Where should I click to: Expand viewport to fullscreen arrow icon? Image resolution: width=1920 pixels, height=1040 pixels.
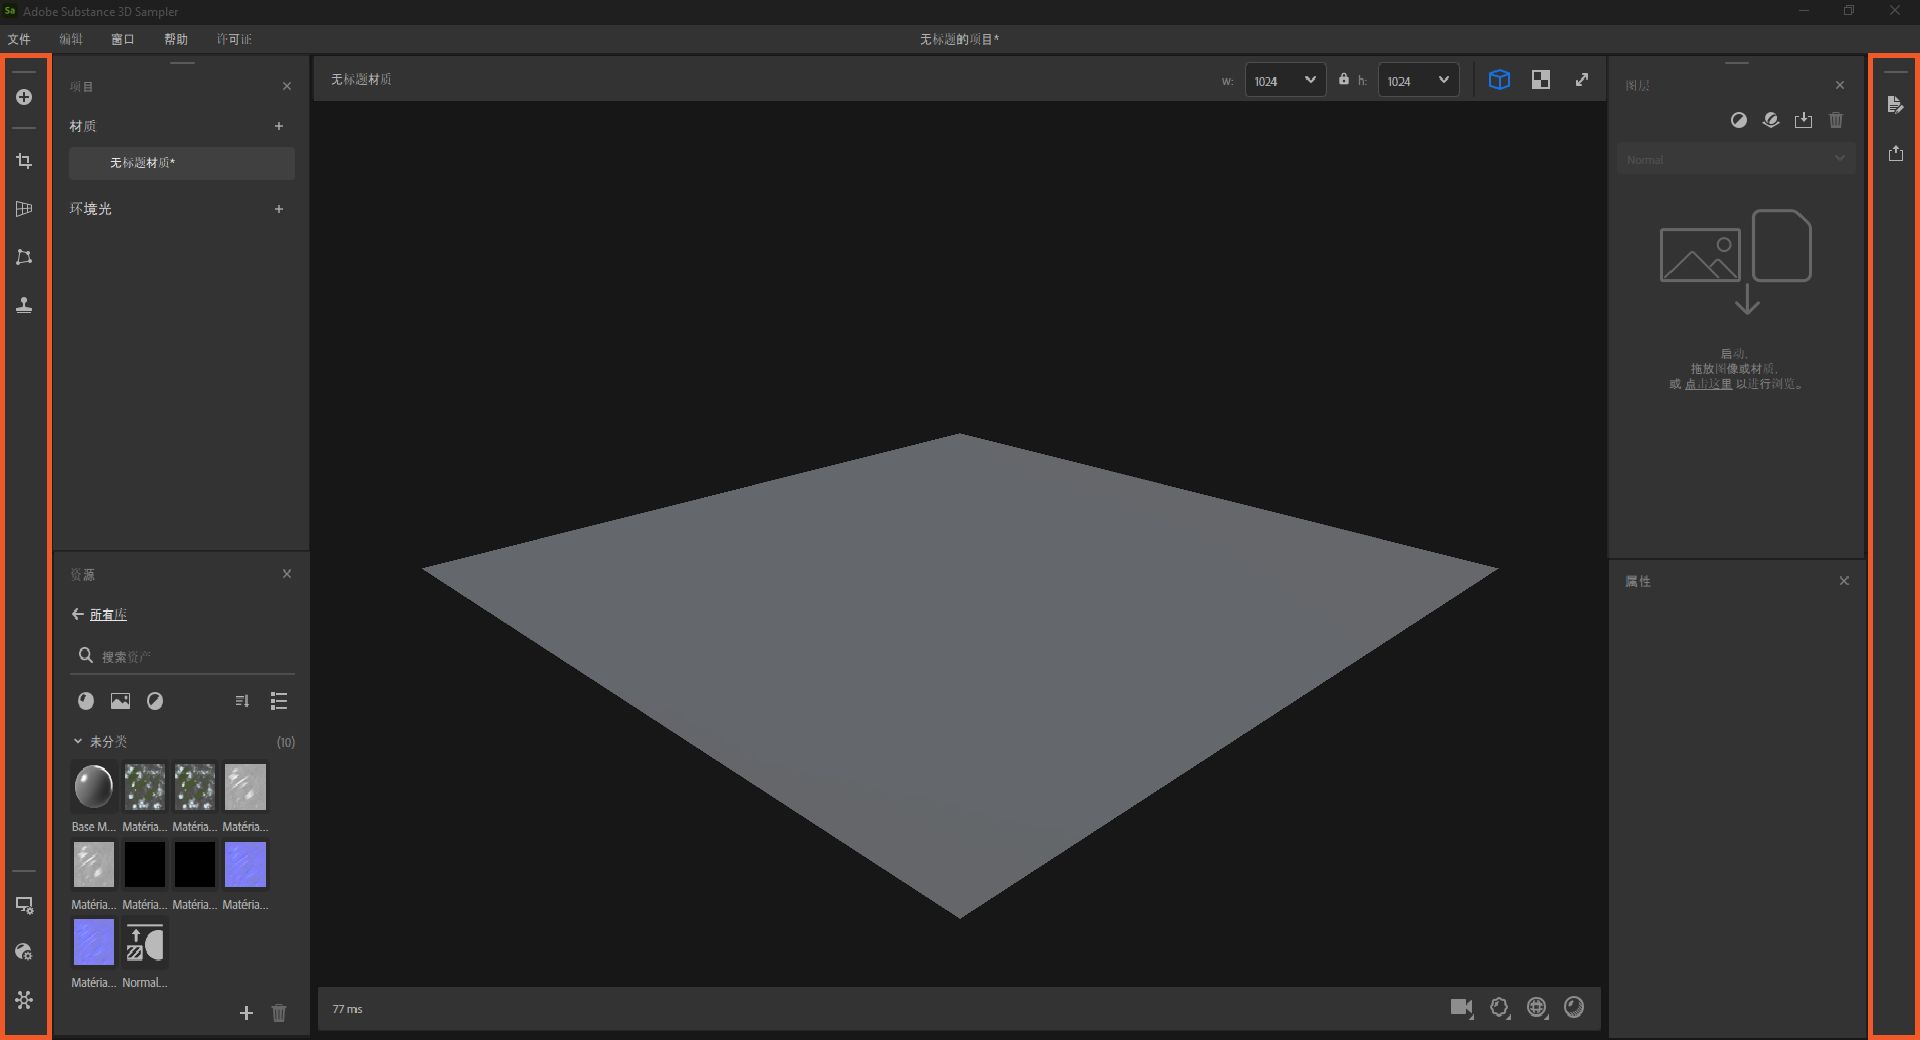[x=1582, y=80]
